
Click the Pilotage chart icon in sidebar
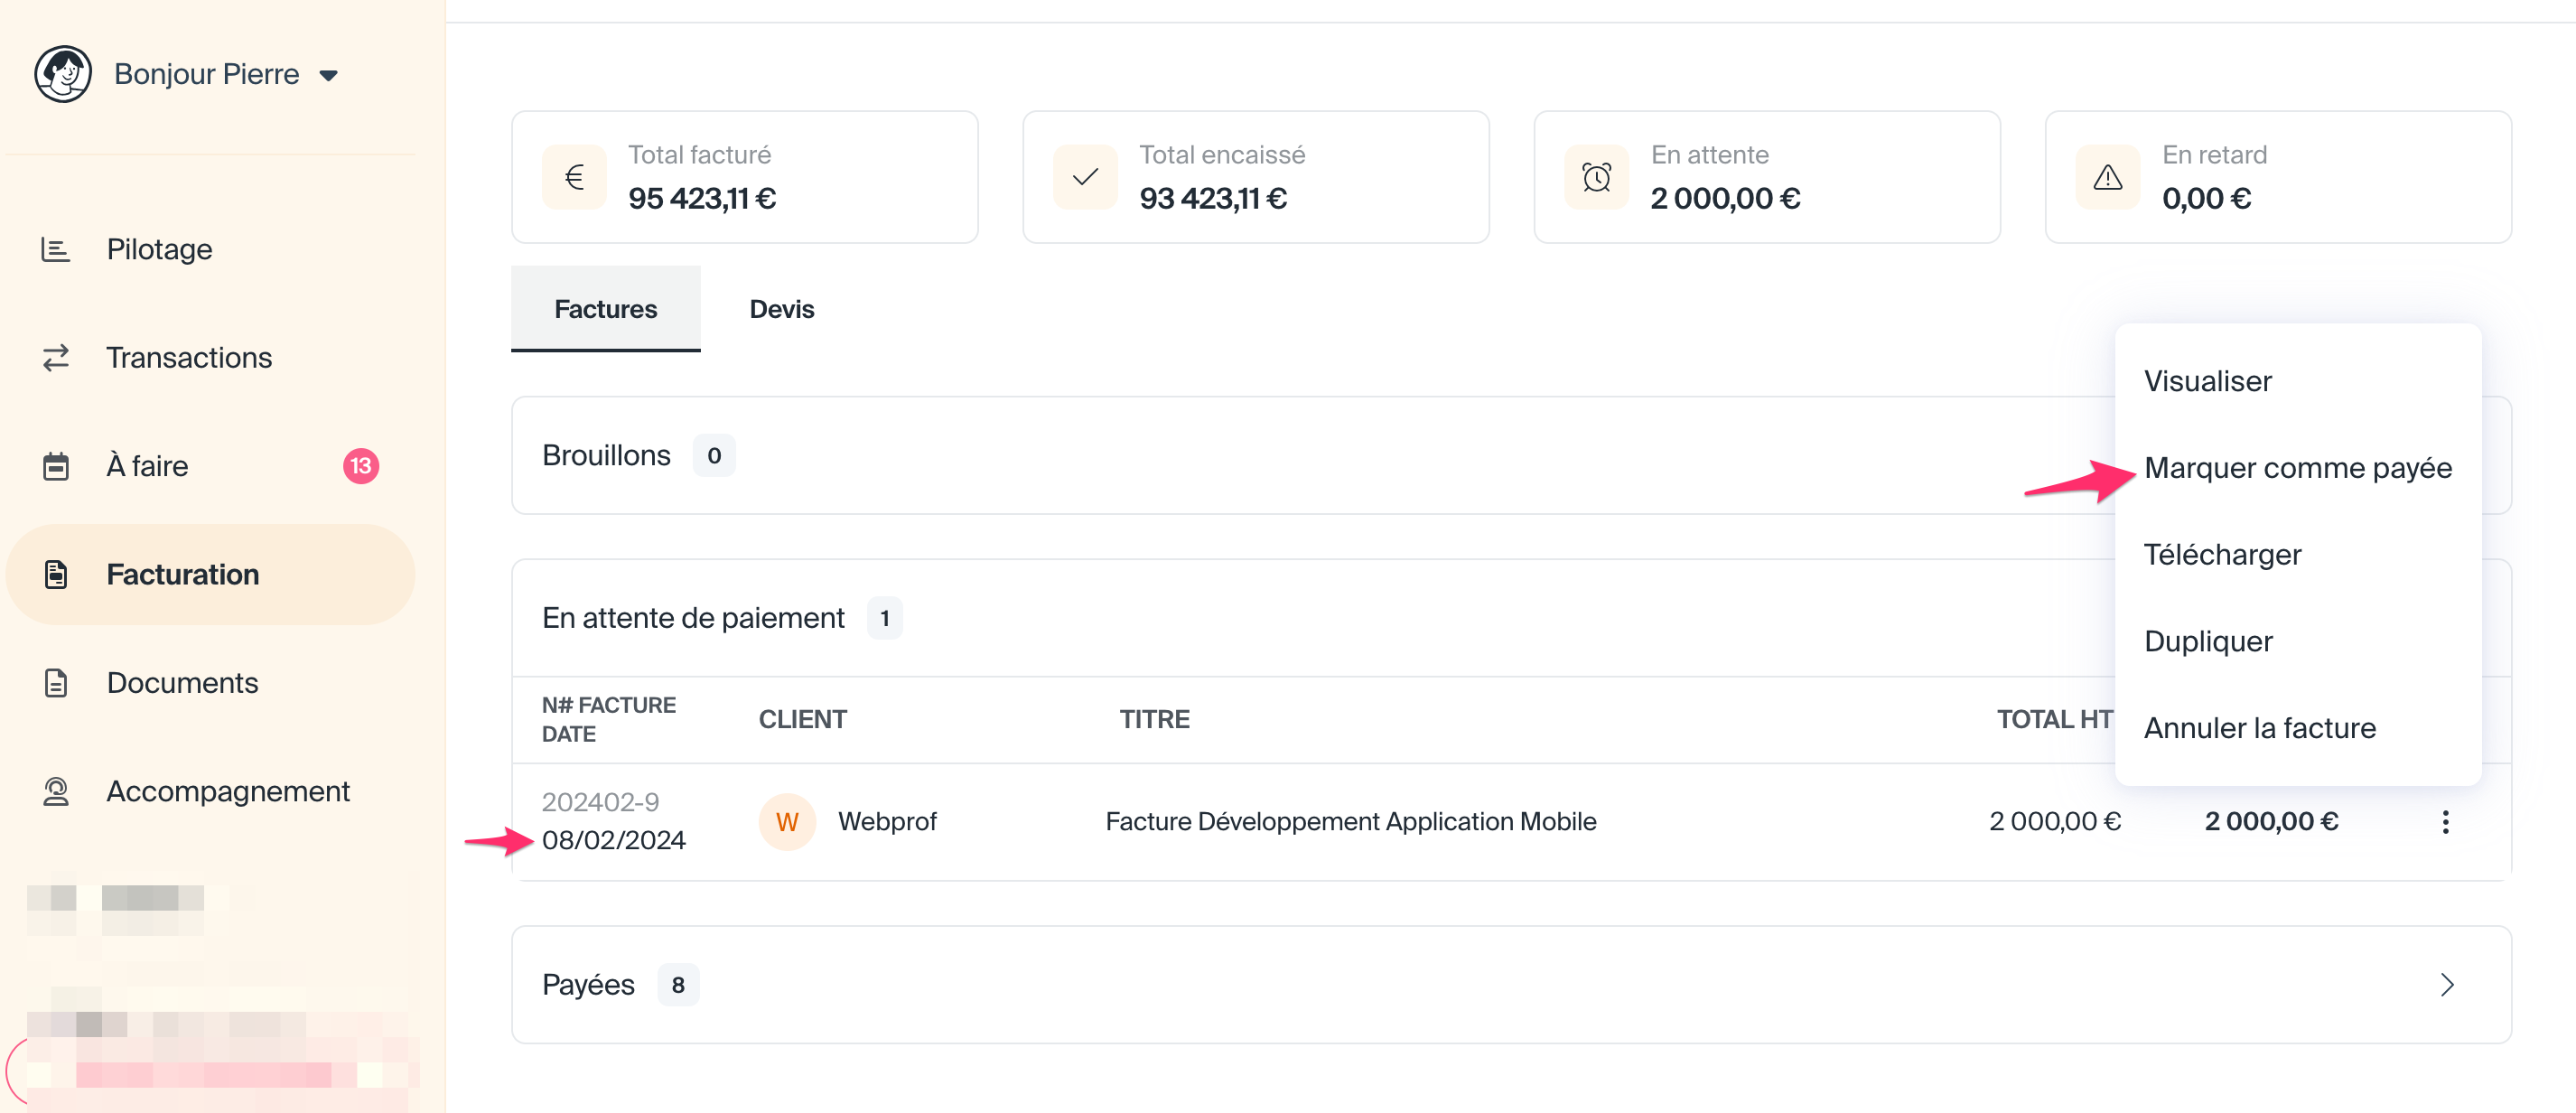[x=55, y=249]
